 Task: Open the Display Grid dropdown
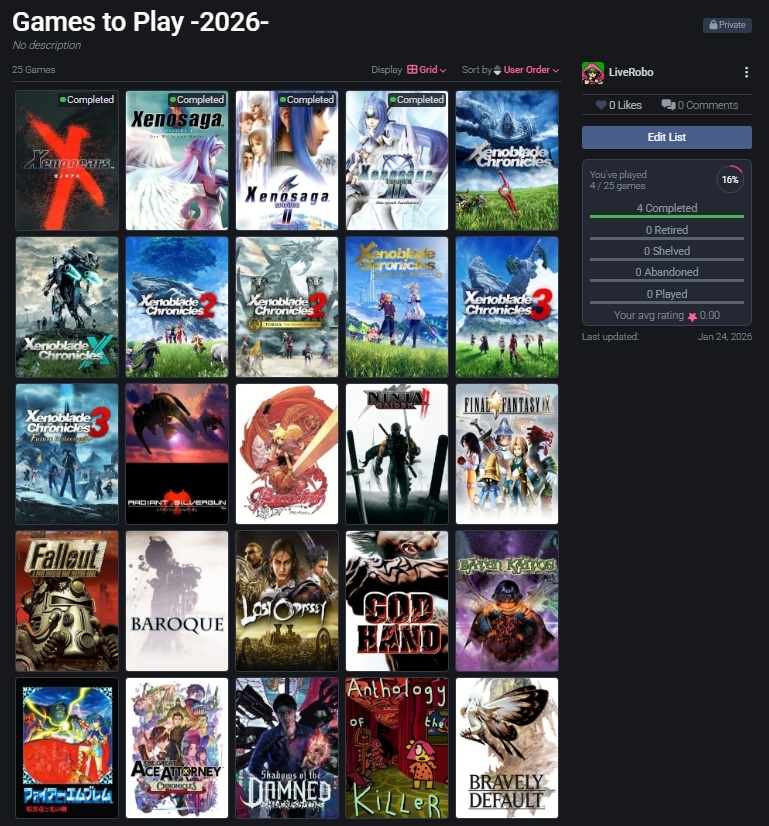tap(427, 70)
